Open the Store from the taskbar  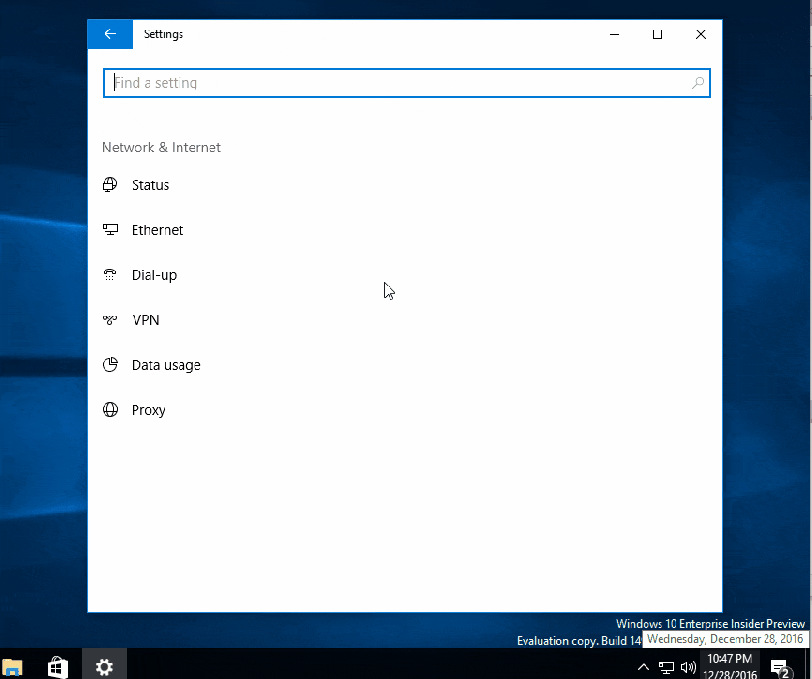58,666
